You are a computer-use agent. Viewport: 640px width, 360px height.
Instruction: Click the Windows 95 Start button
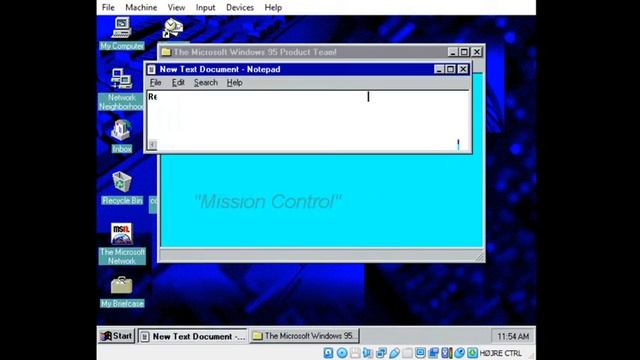(x=117, y=336)
